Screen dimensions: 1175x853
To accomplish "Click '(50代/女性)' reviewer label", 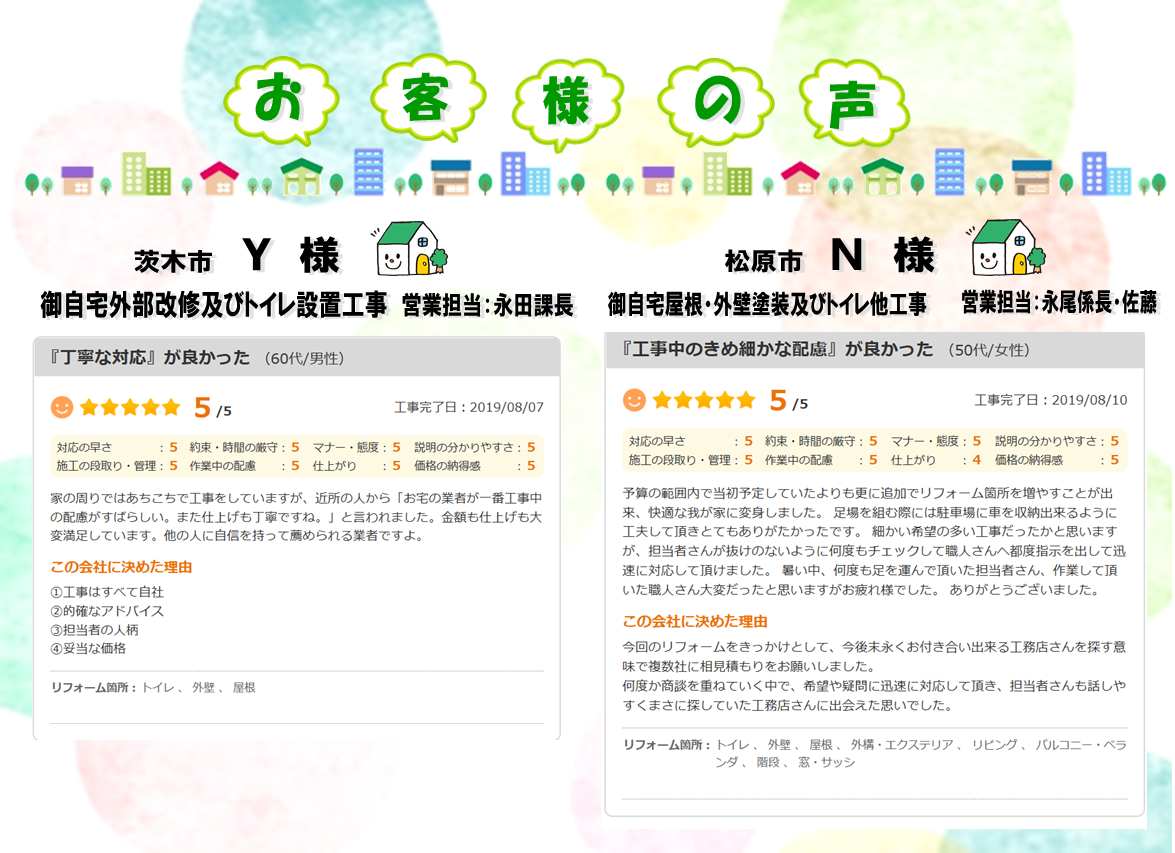I will [x=988, y=350].
